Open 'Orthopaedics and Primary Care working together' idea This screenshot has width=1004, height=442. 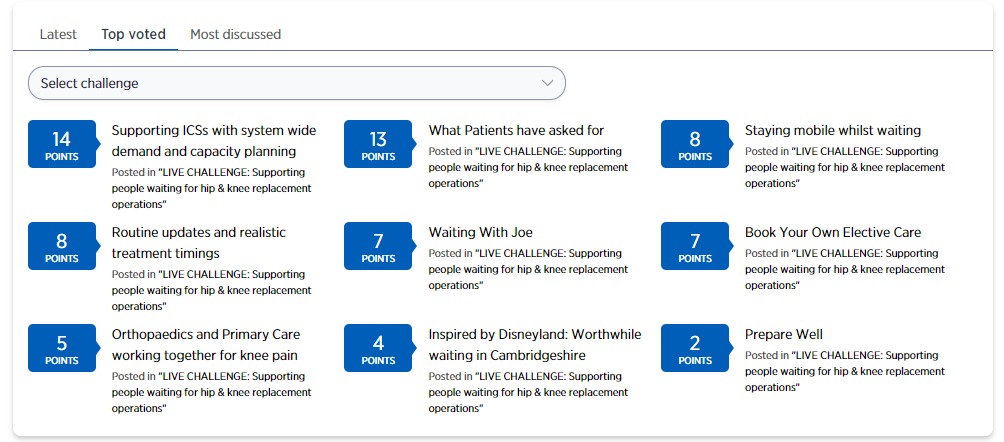(x=206, y=345)
